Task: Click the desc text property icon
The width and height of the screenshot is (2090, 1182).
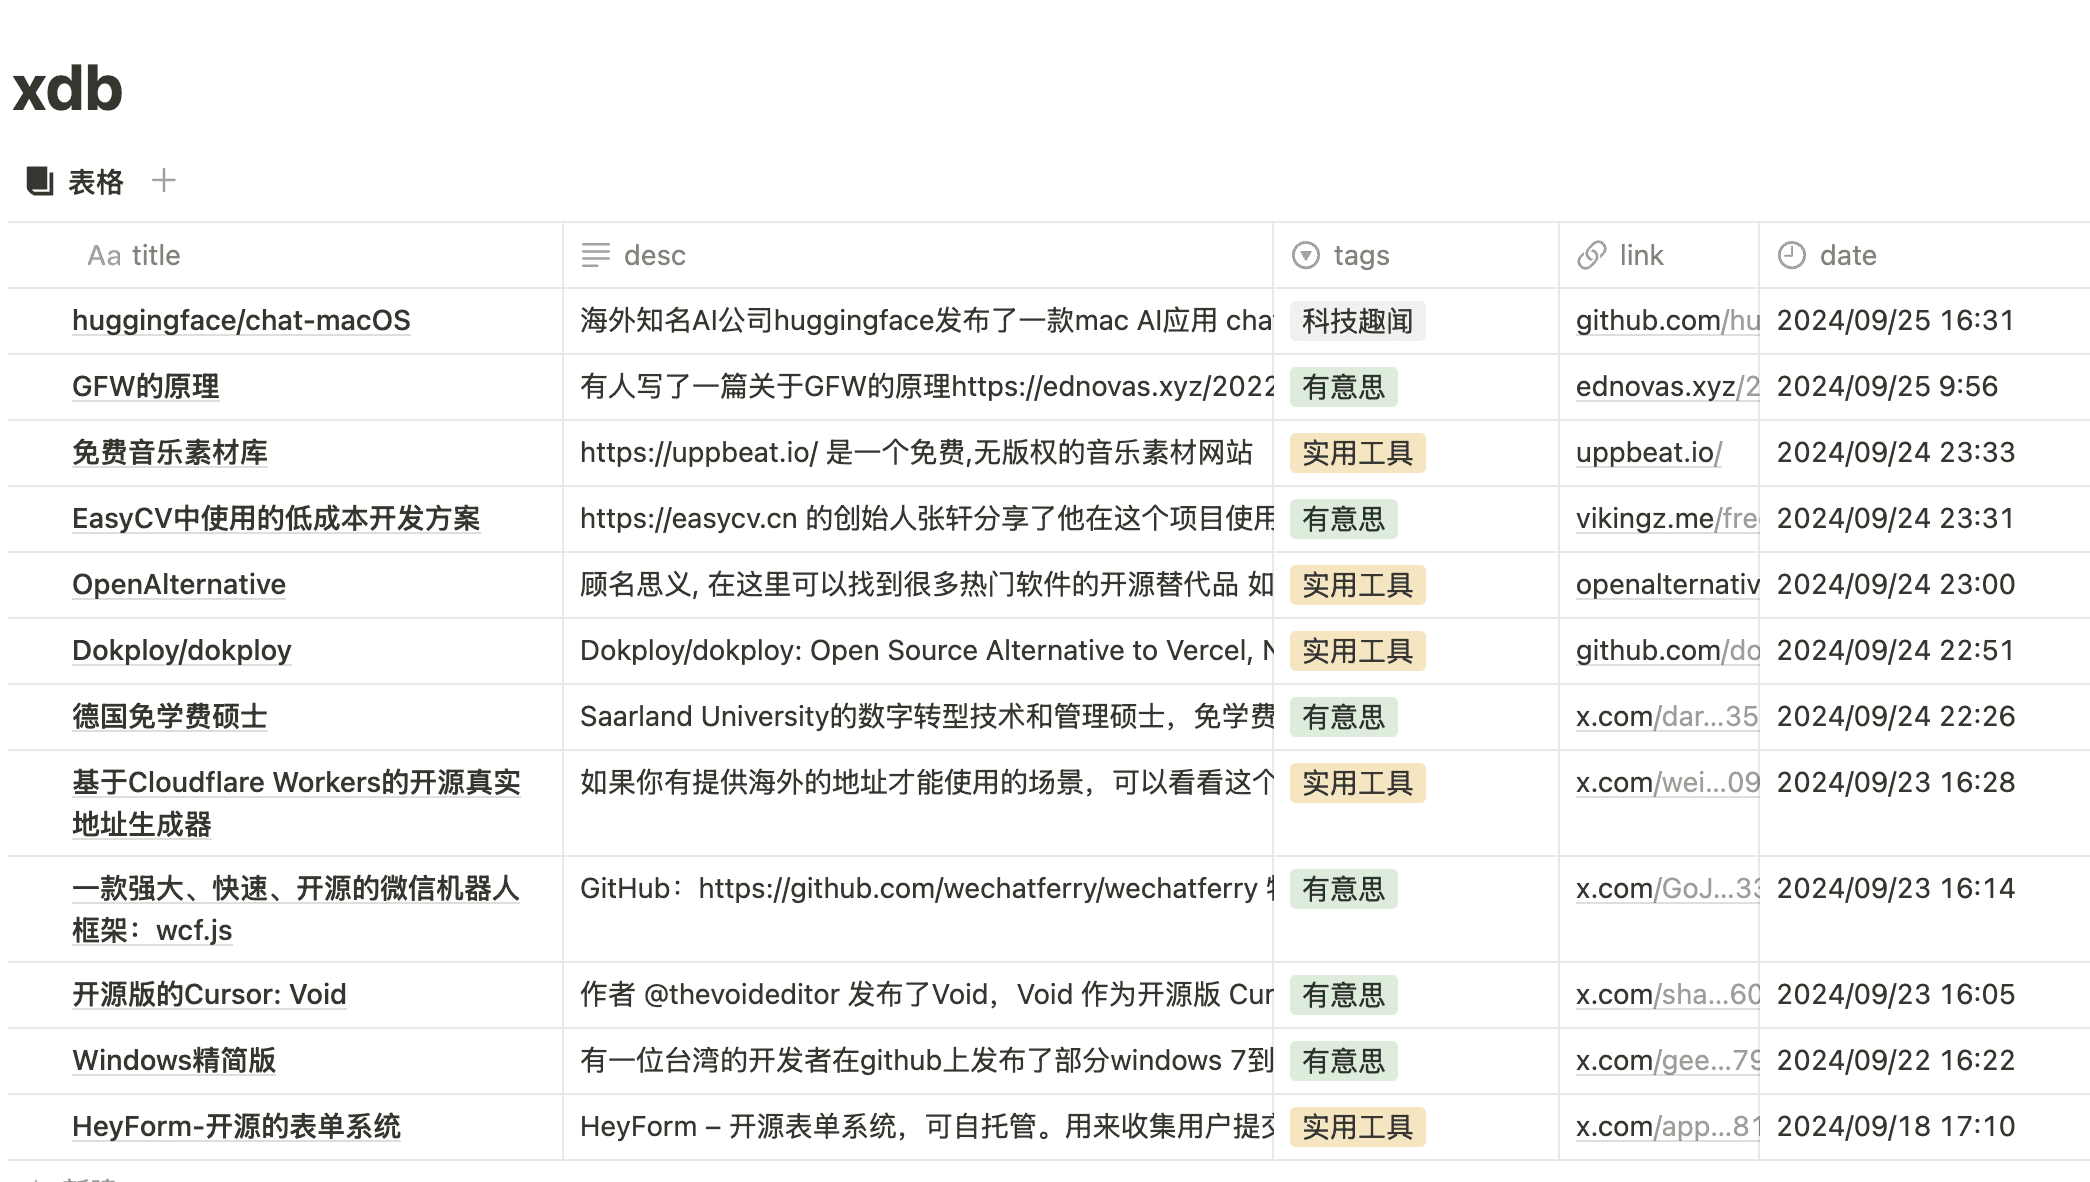Action: pos(596,256)
